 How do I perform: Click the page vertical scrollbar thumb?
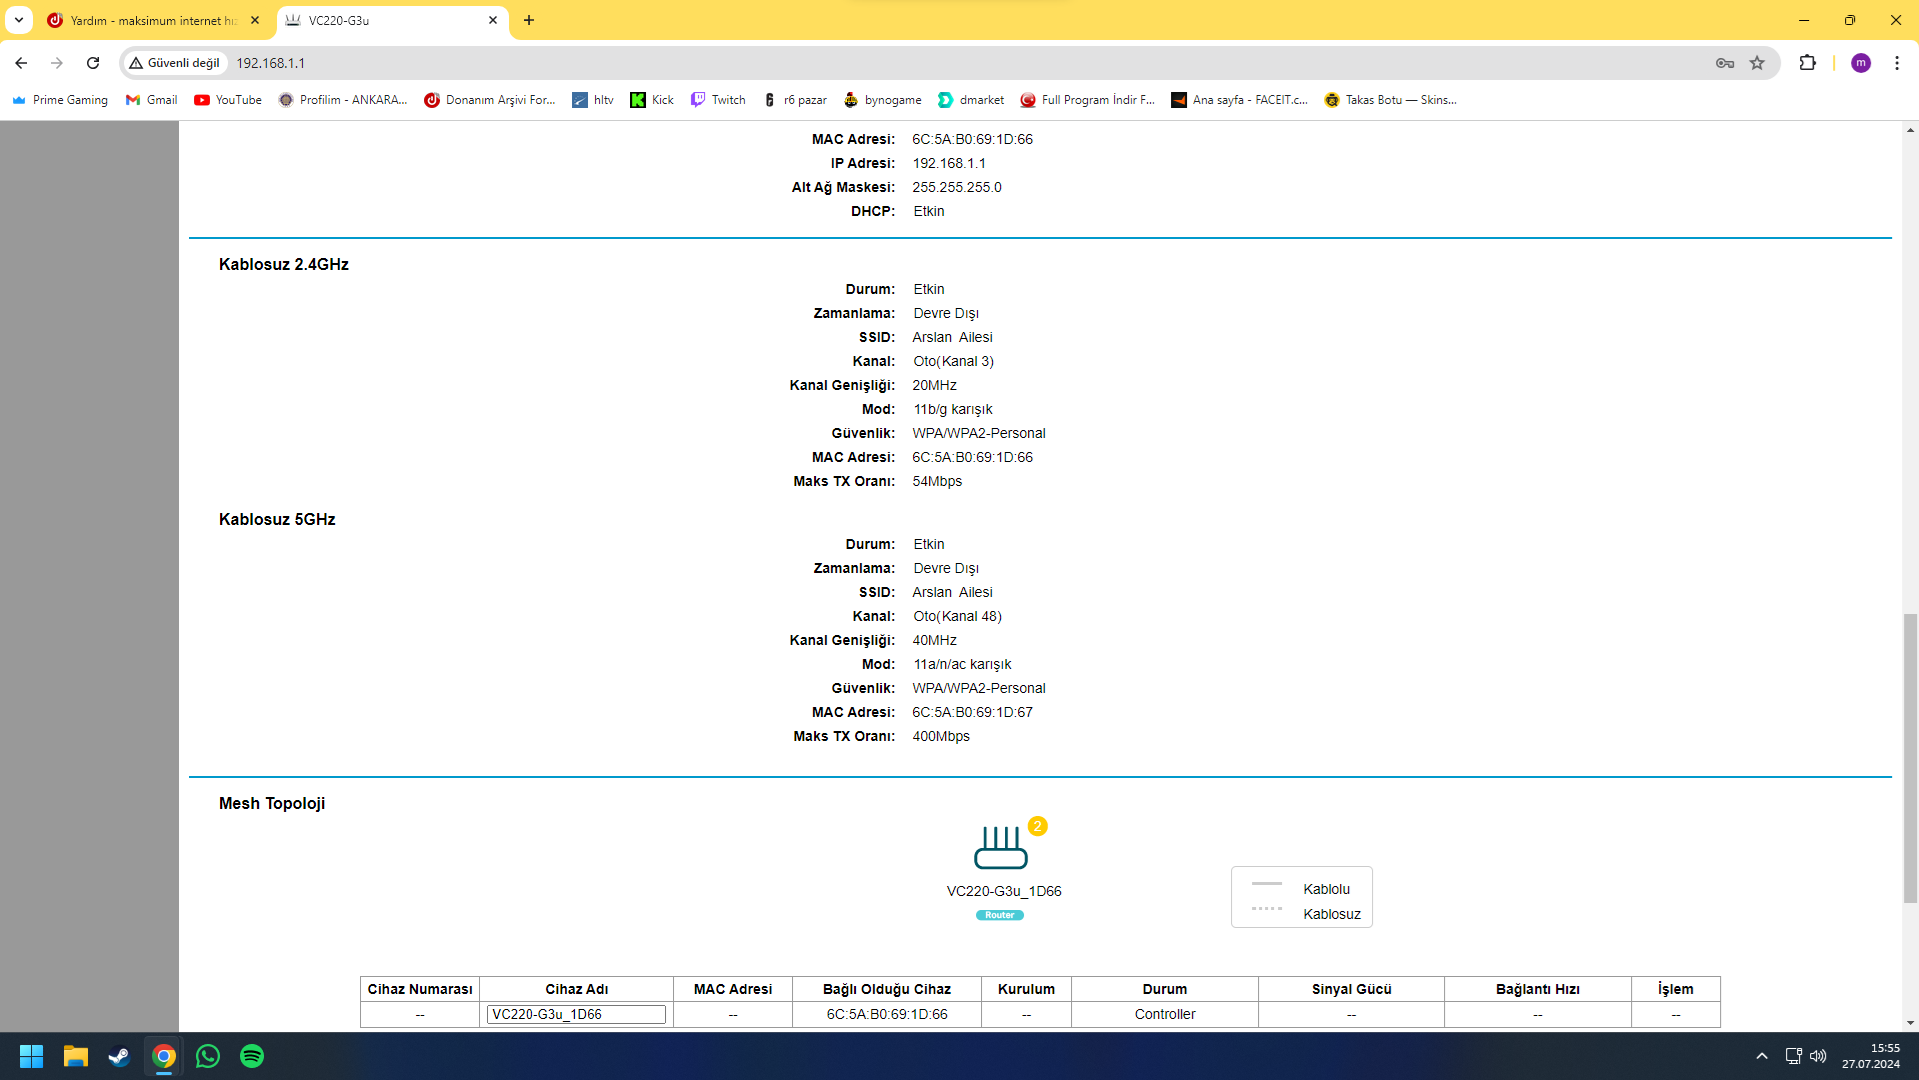(x=1910, y=758)
